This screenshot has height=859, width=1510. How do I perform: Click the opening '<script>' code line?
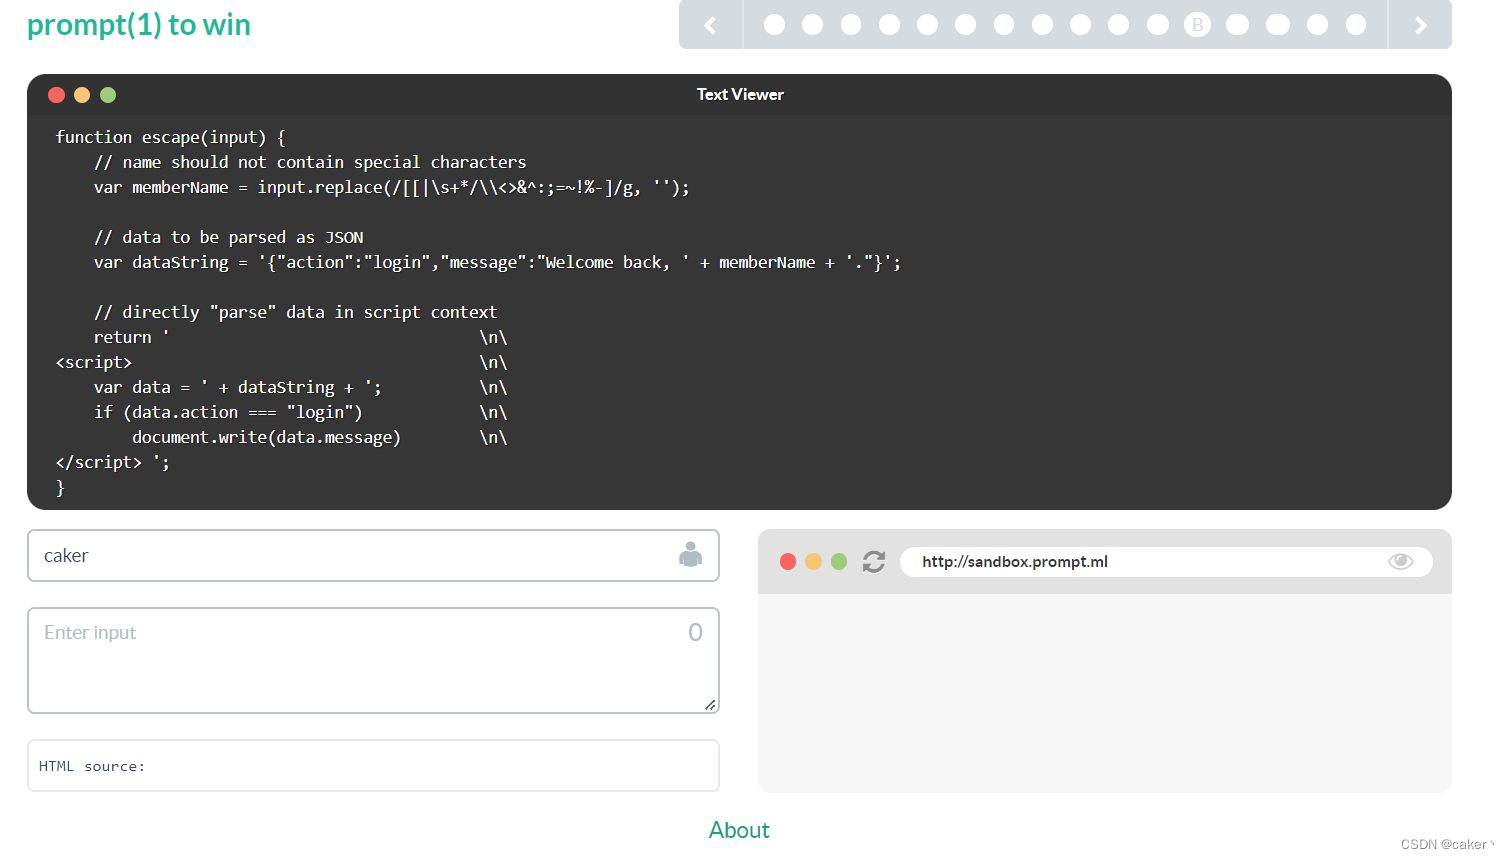point(94,362)
